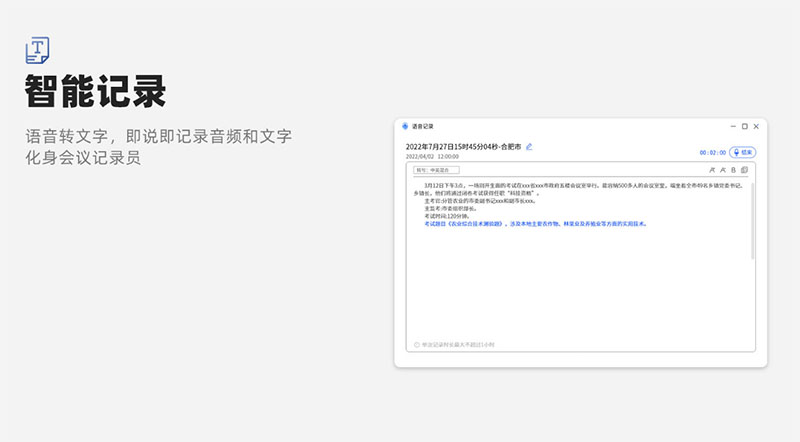The height and width of the screenshot is (442, 800).
Task: Click the blue highlighted line starting 考试题目
Action: tap(535, 224)
